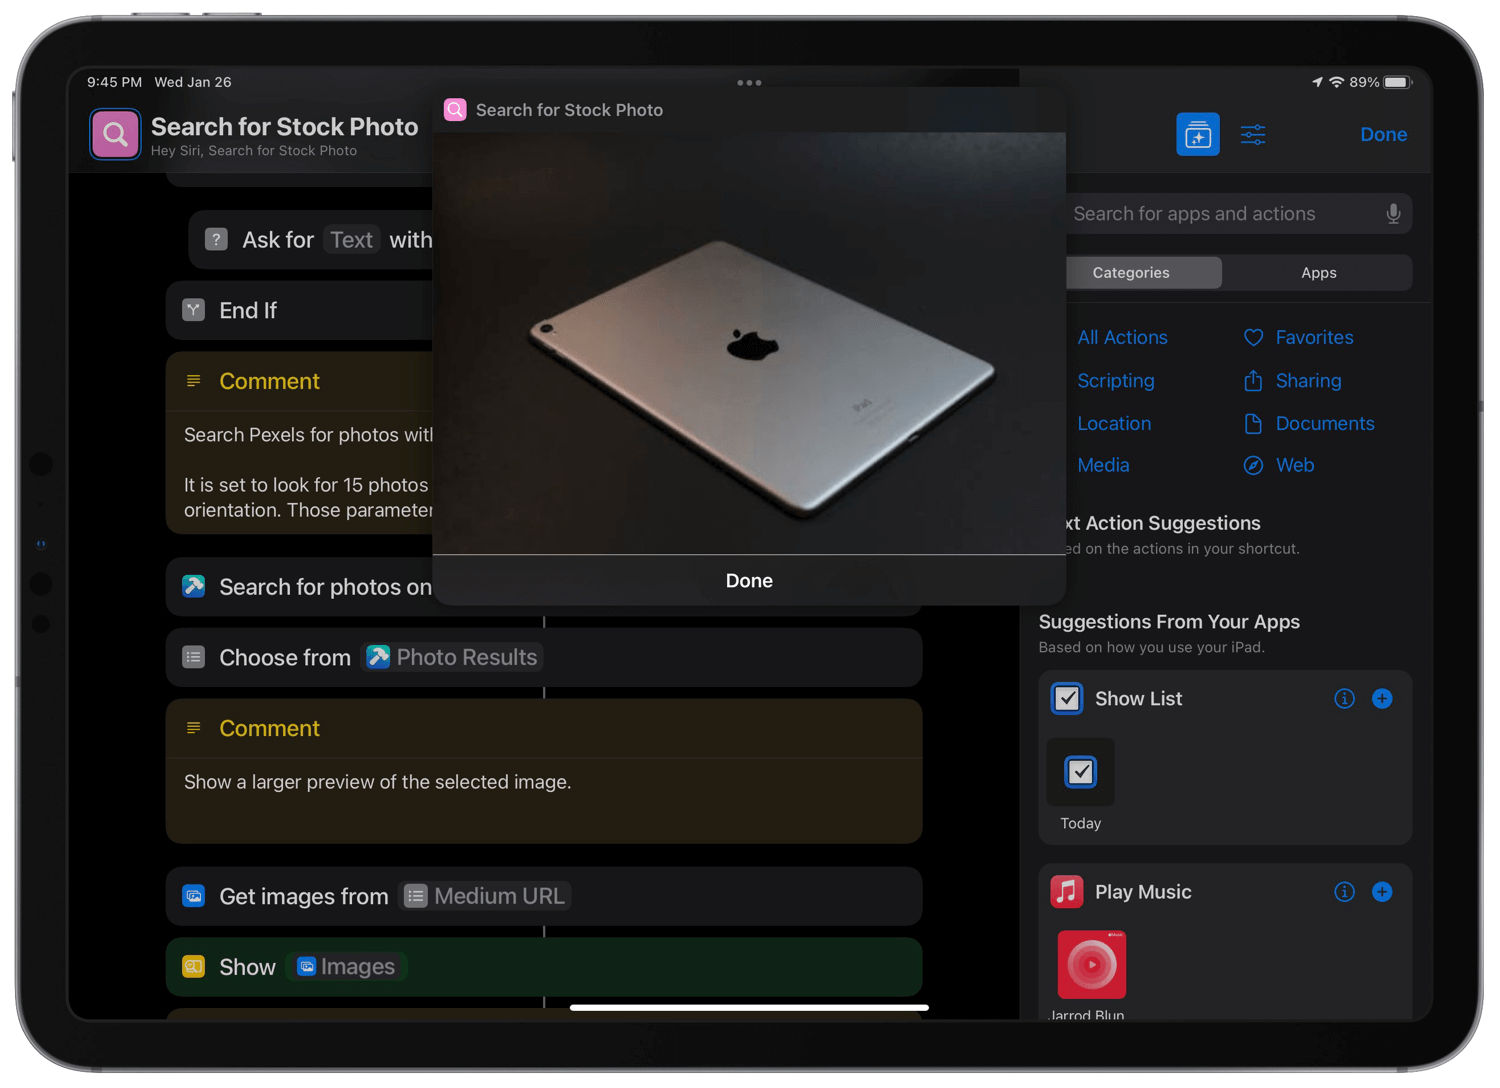Screen dimensions: 1500x1088
Task: Open the three-dot multitasking menu at top
Action: tap(749, 83)
